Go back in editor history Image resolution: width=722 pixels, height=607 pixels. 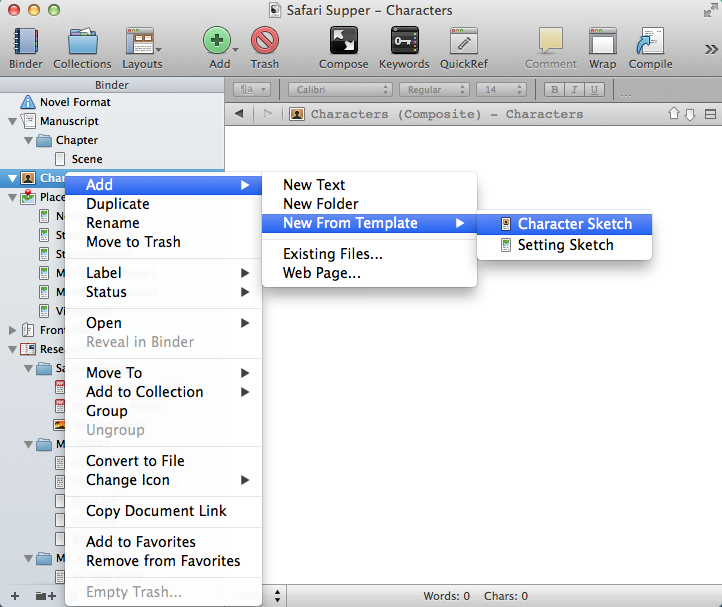click(x=239, y=113)
